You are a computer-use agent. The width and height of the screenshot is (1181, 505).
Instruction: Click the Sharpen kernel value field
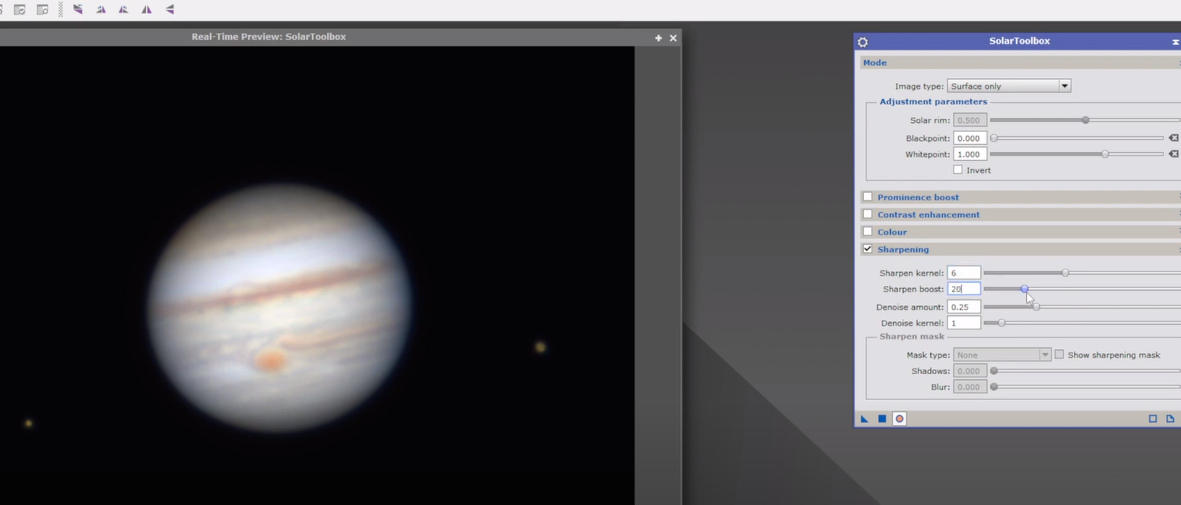(x=964, y=273)
